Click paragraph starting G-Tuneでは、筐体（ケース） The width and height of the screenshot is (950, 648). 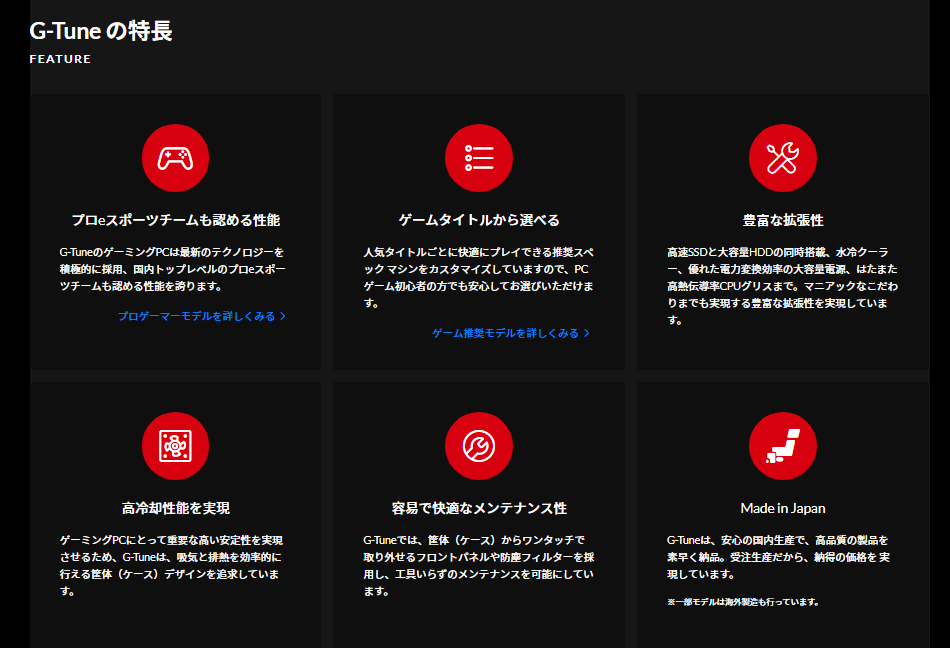click(479, 566)
